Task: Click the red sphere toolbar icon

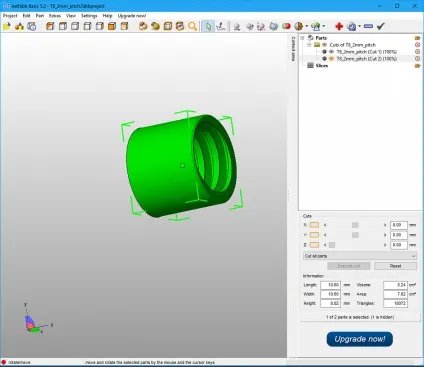Action: (286, 26)
